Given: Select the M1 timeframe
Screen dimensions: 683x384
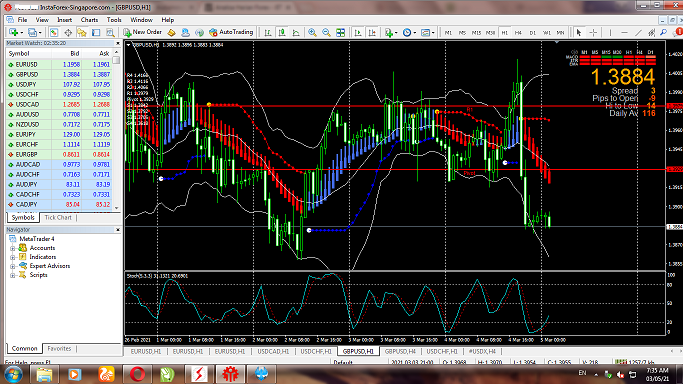Looking at the screenshot, I should click(448, 33).
